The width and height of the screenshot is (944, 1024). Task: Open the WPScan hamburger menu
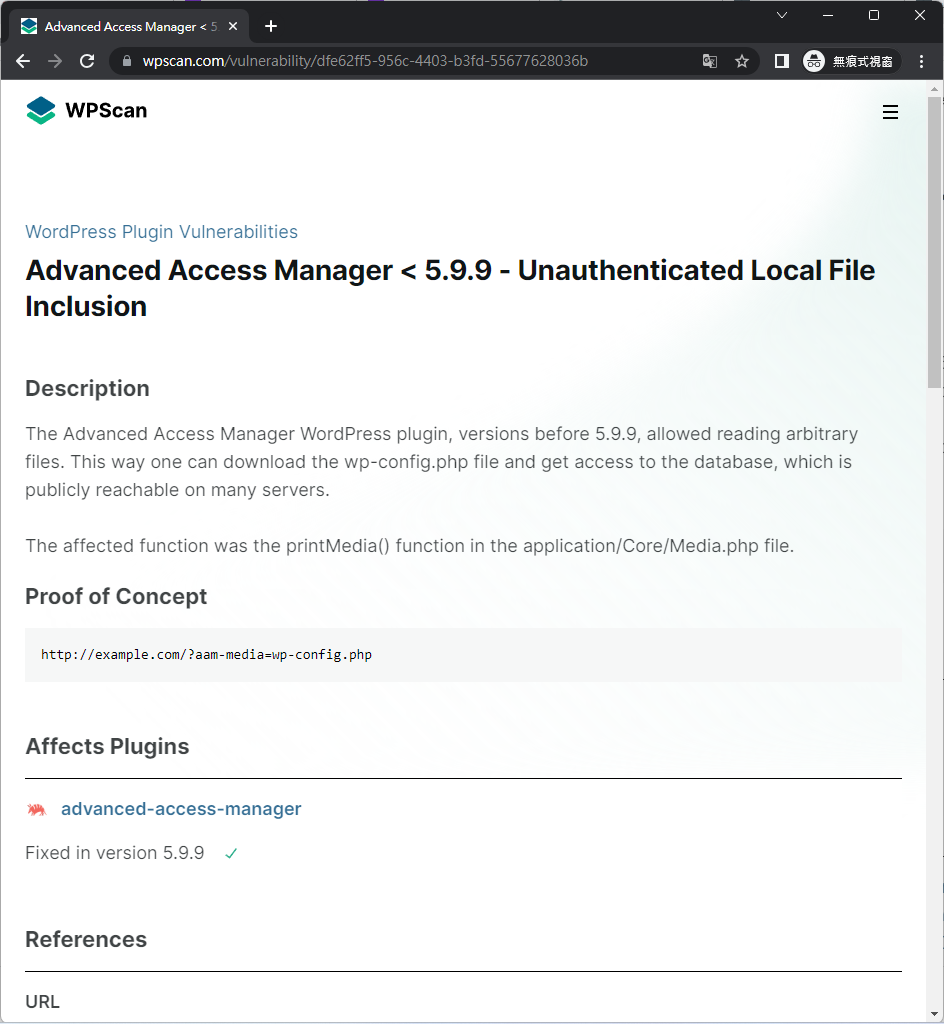pyautogui.click(x=890, y=112)
